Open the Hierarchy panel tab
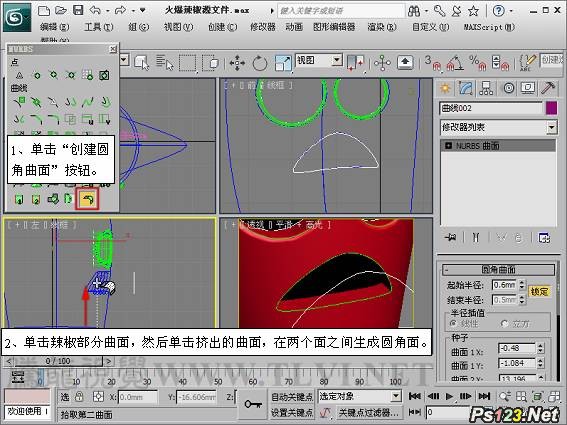This screenshot has height=425, width=567. point(486,88)
